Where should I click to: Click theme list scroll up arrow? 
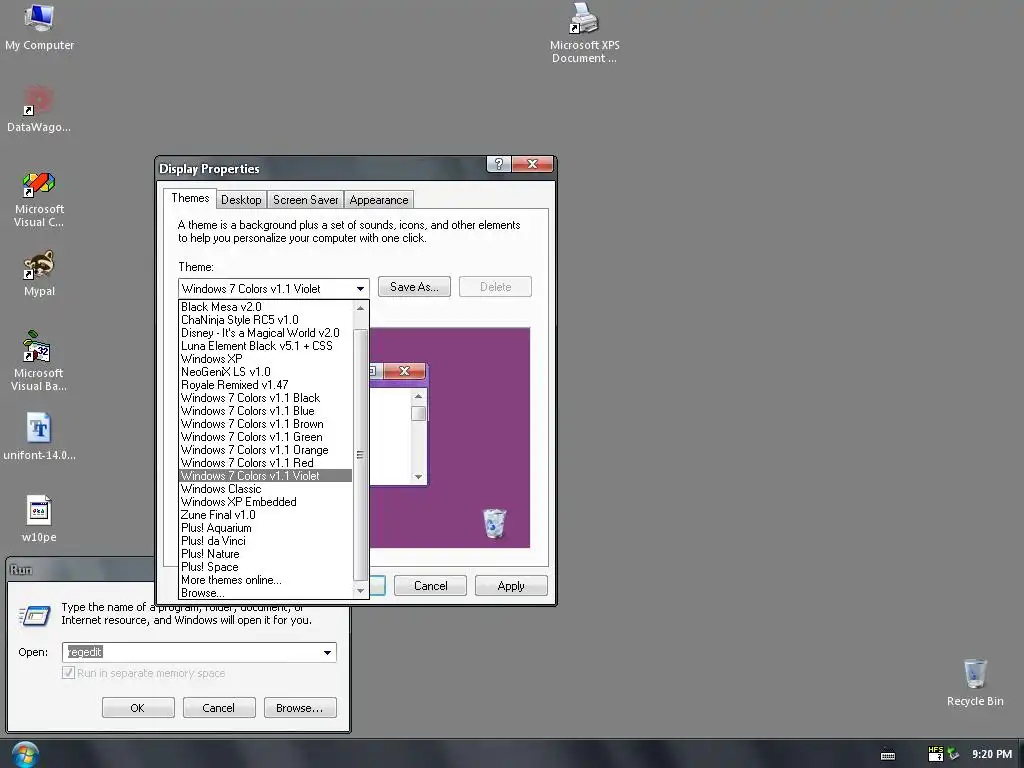(360, 308)
